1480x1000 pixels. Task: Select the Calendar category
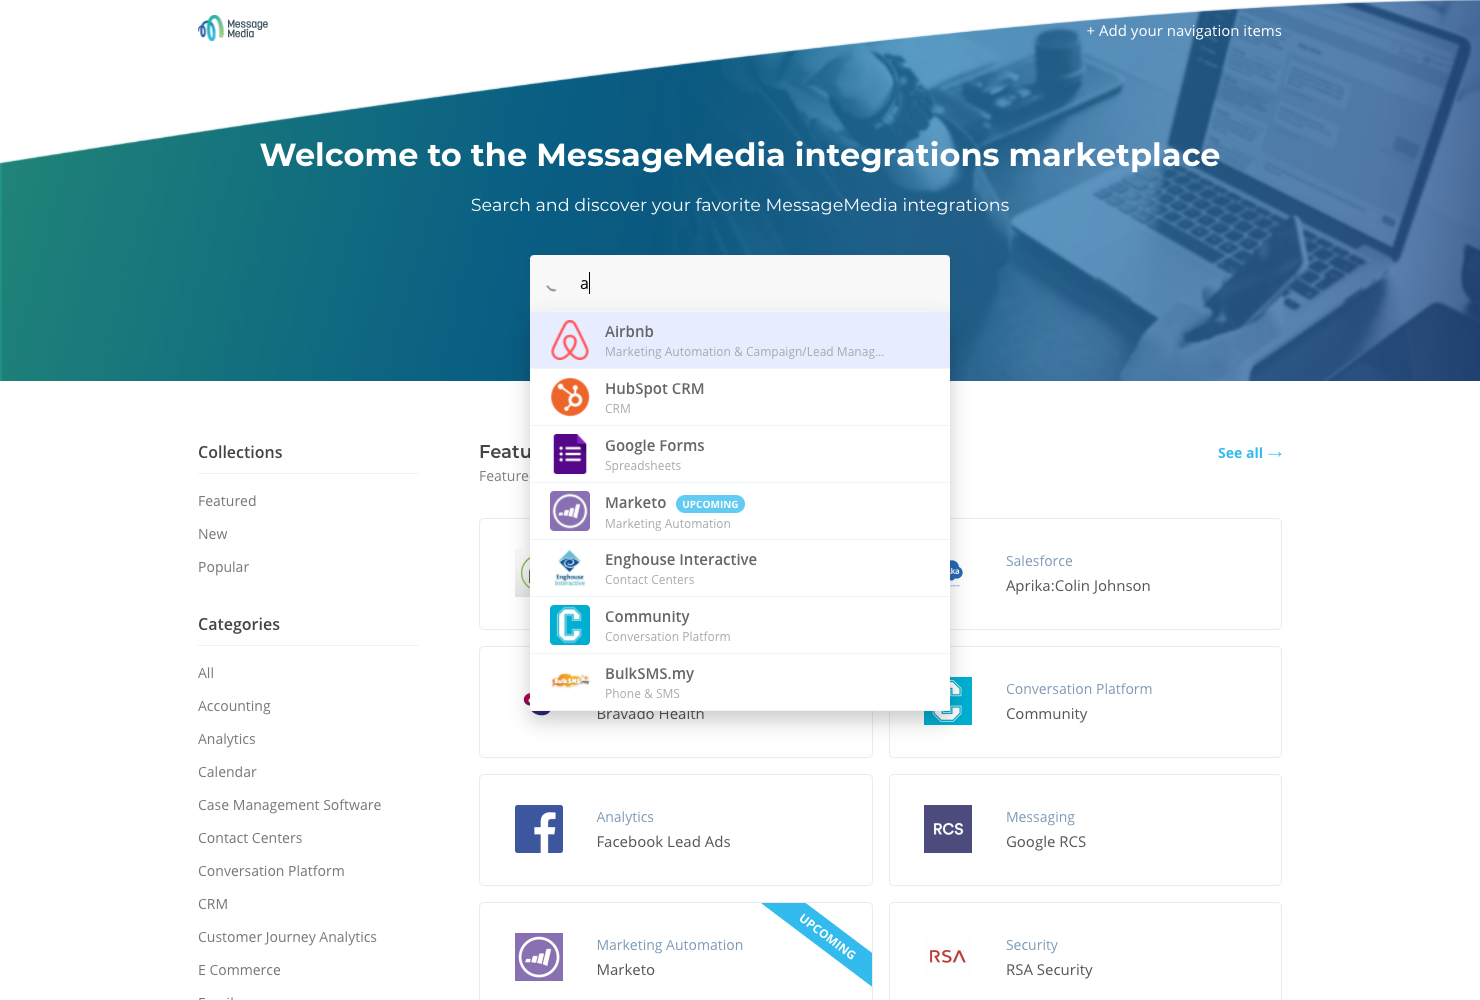point(227,772)
